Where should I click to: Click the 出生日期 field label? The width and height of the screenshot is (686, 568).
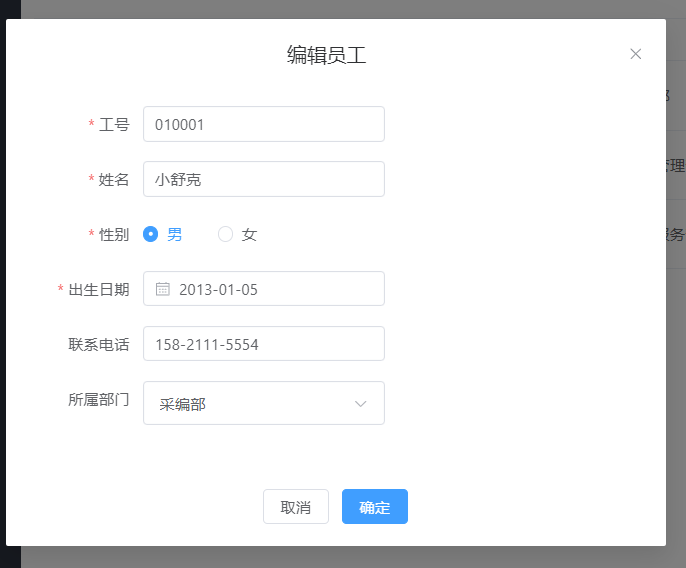click(99, 289)
